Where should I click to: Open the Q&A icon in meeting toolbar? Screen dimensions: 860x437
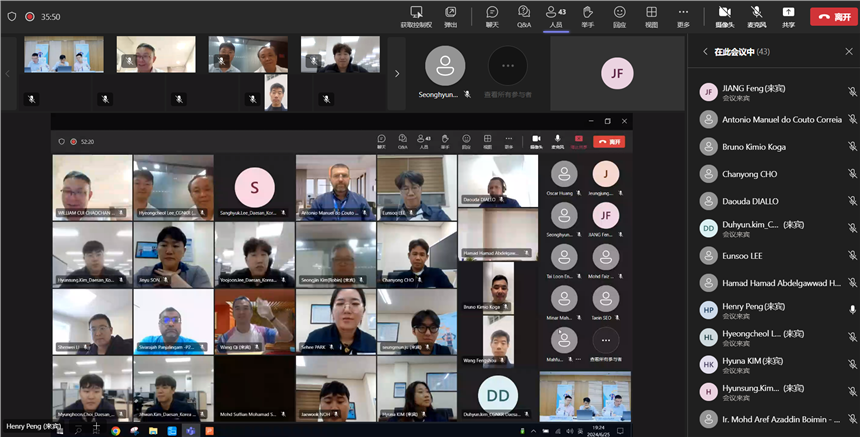[524, 12]
